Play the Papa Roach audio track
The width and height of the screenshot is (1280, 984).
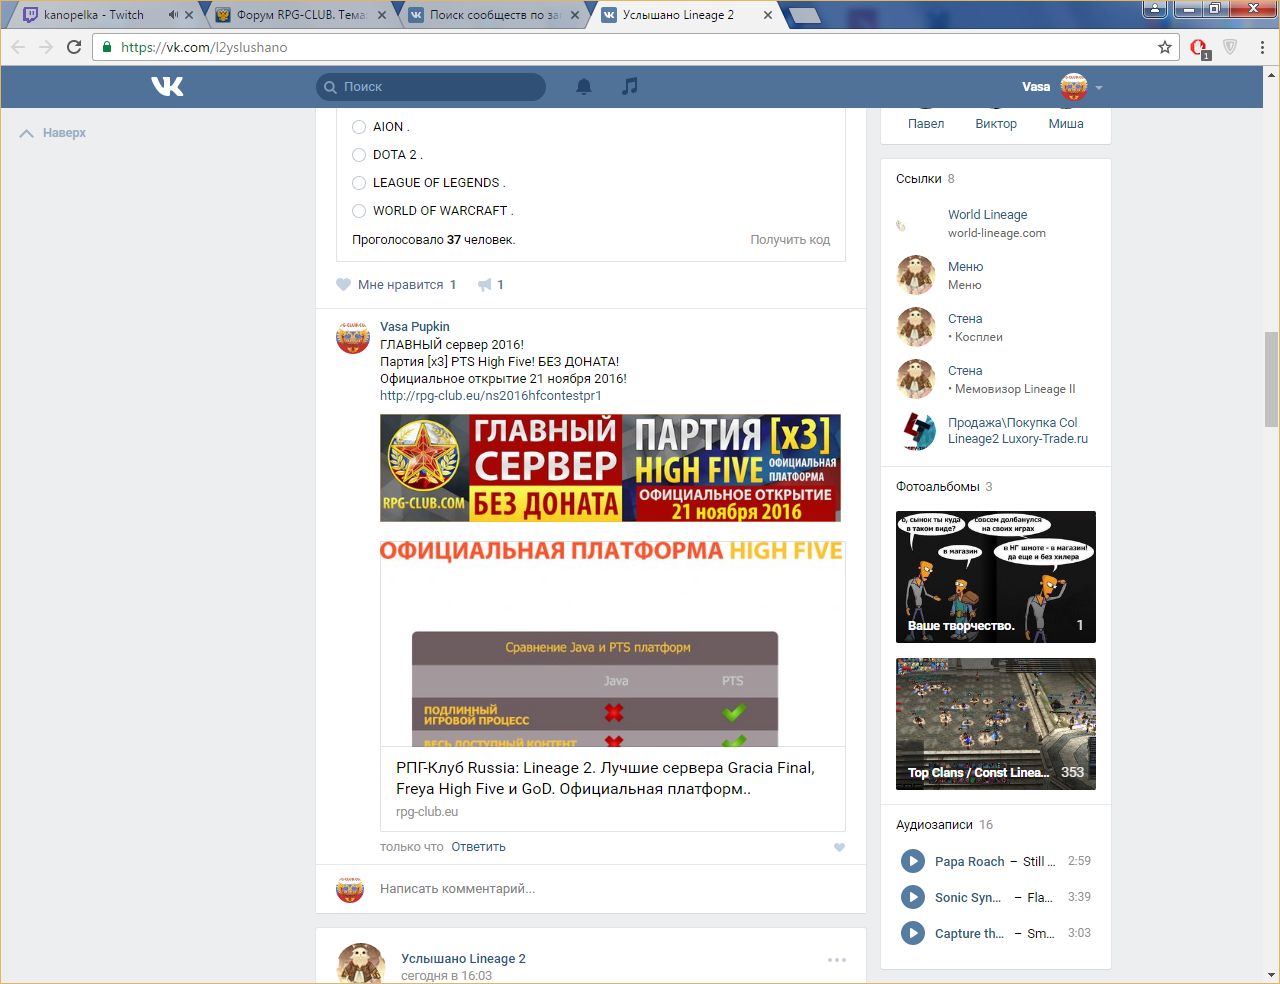[x=912, y=861]
